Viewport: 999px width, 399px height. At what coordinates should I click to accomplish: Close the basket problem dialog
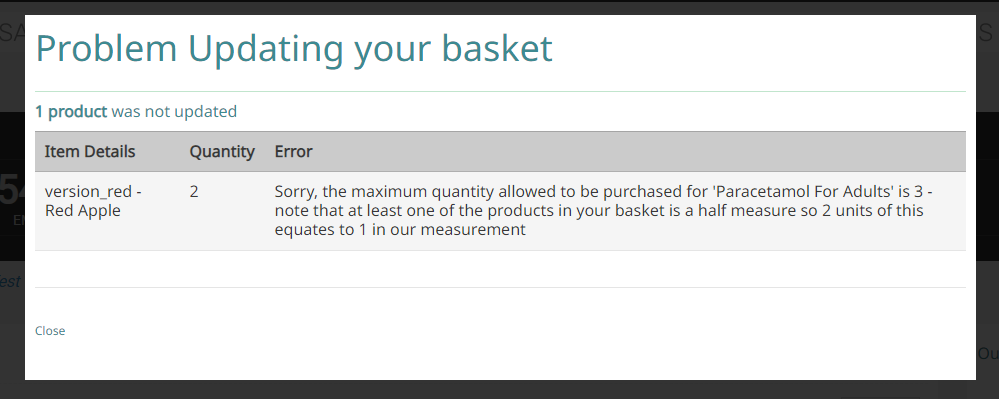point(50,331)
